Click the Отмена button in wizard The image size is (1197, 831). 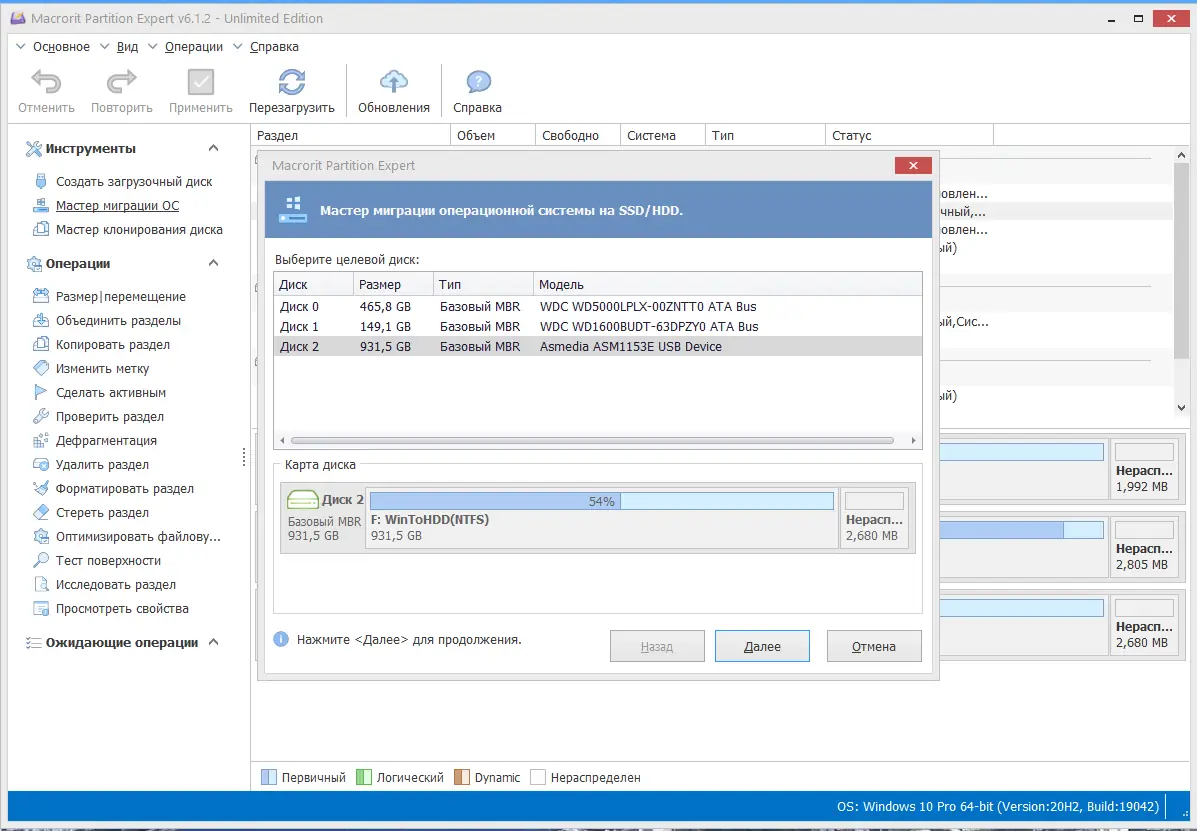click(874, 646)
